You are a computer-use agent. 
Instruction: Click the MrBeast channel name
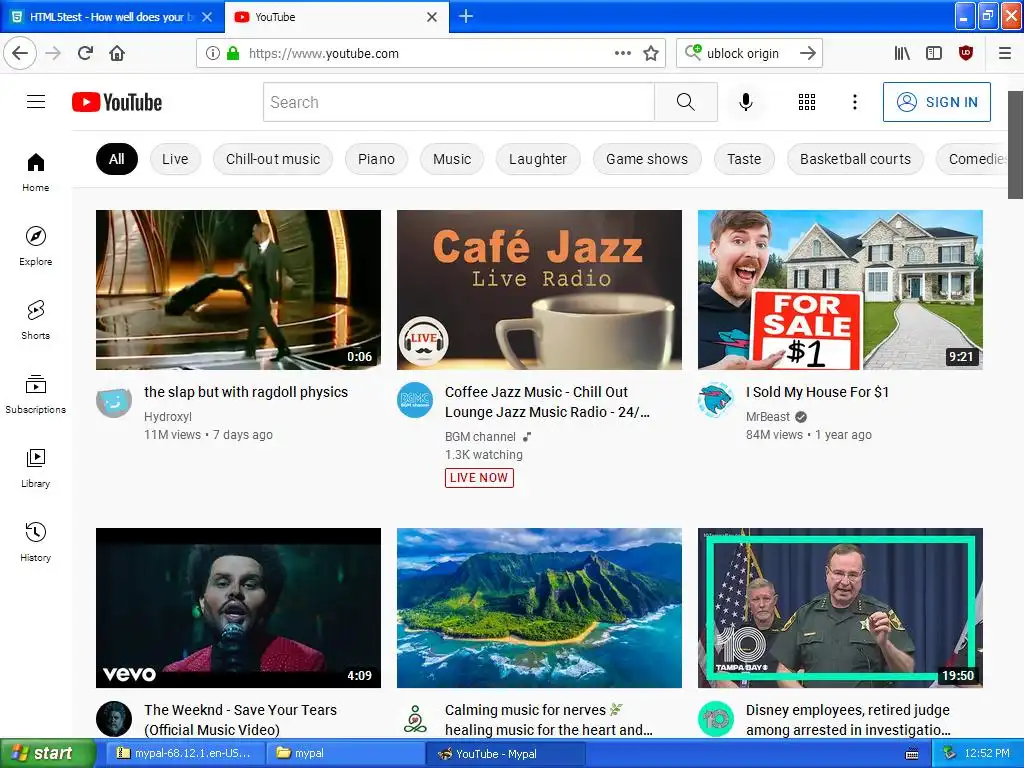click(768, 417)
